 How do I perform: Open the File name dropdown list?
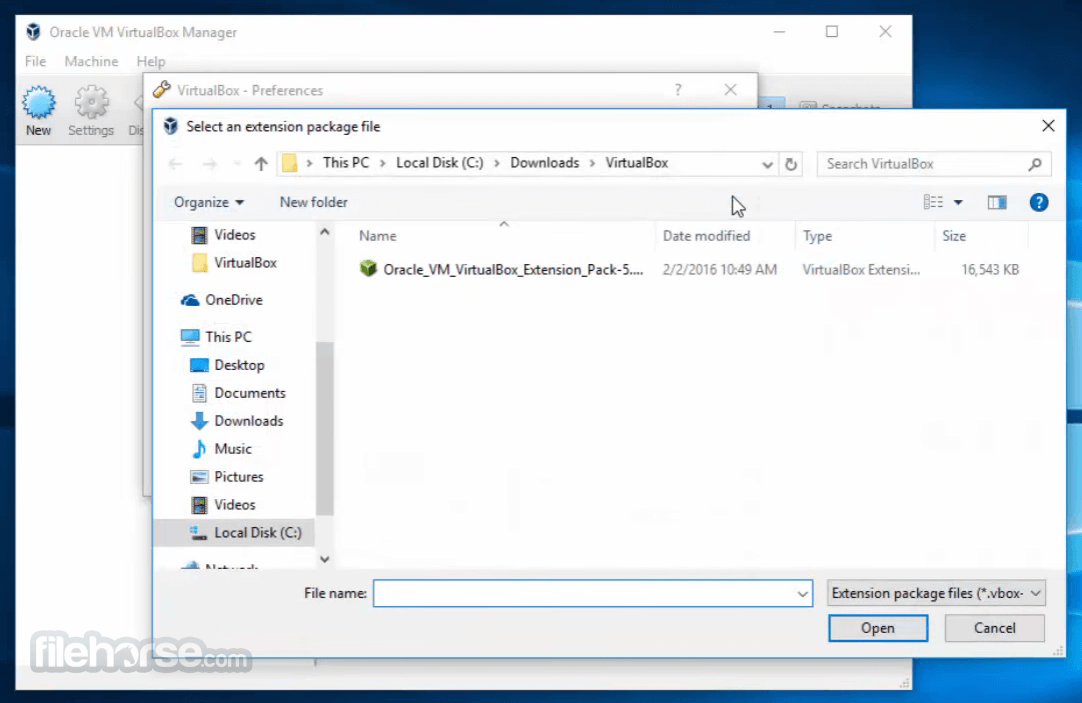[x=802, y=593]
